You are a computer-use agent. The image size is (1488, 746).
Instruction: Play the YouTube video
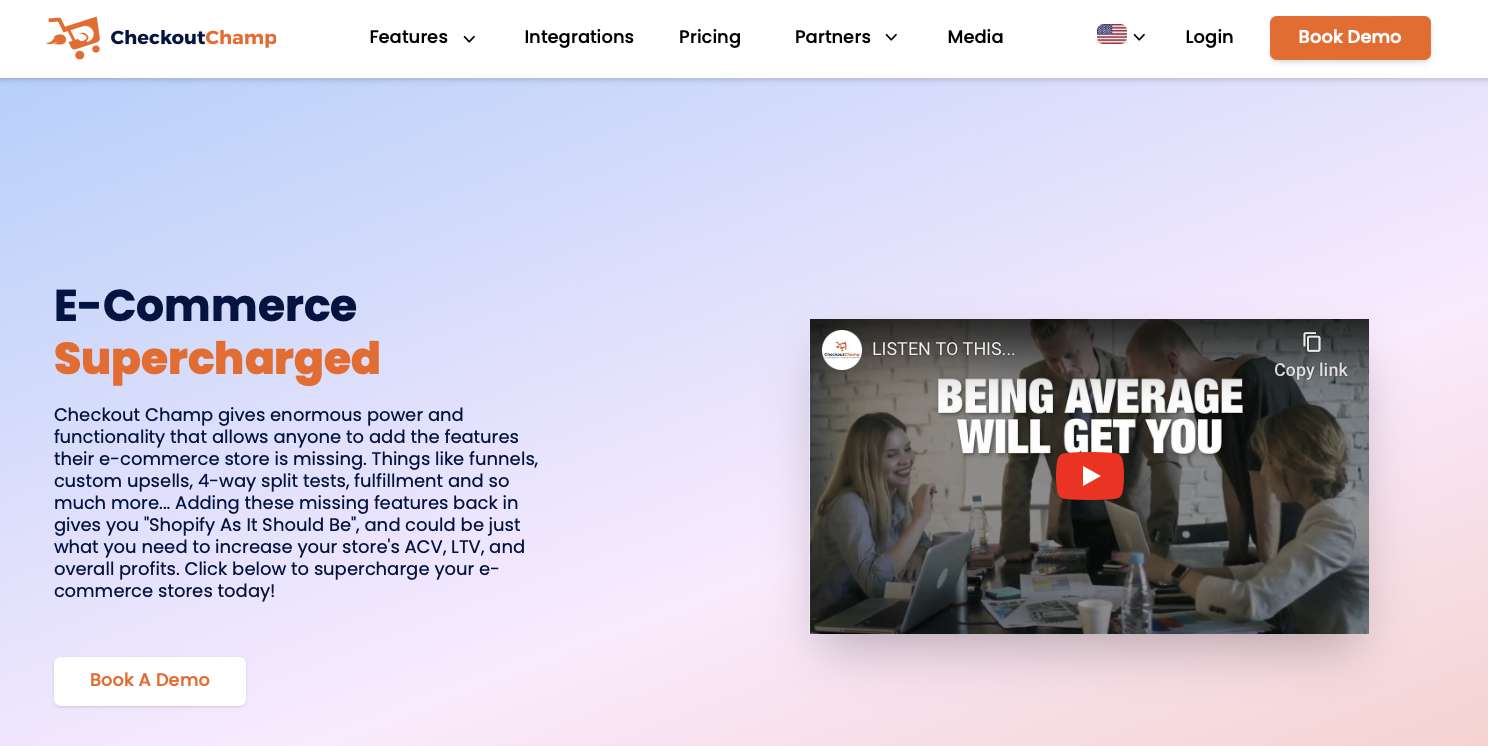click(x=1090, y=476)
